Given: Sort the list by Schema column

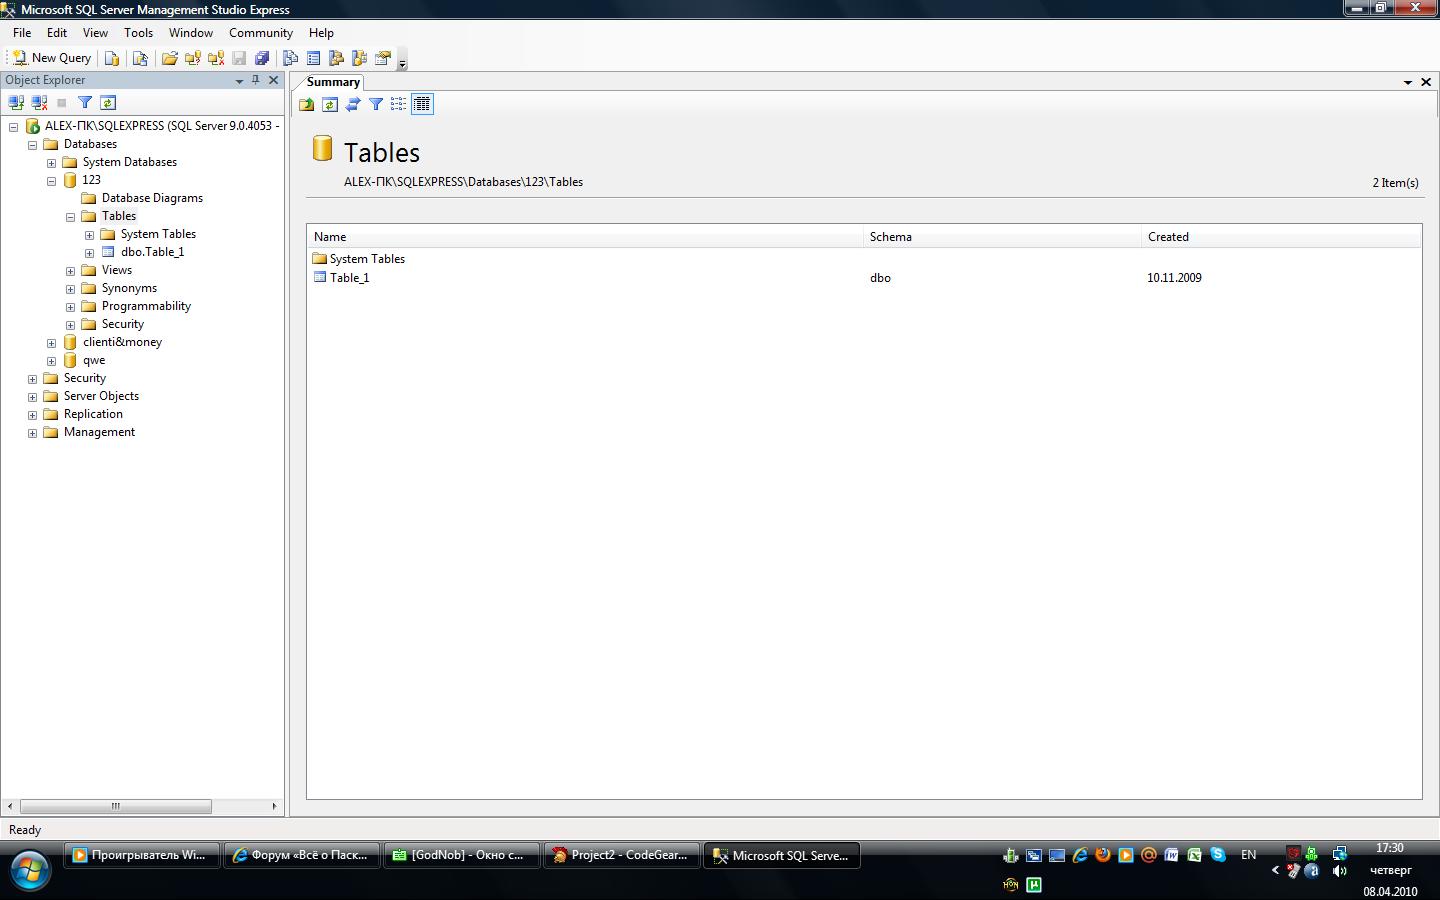Looking at the screenshot, I should pos(1000,237).
